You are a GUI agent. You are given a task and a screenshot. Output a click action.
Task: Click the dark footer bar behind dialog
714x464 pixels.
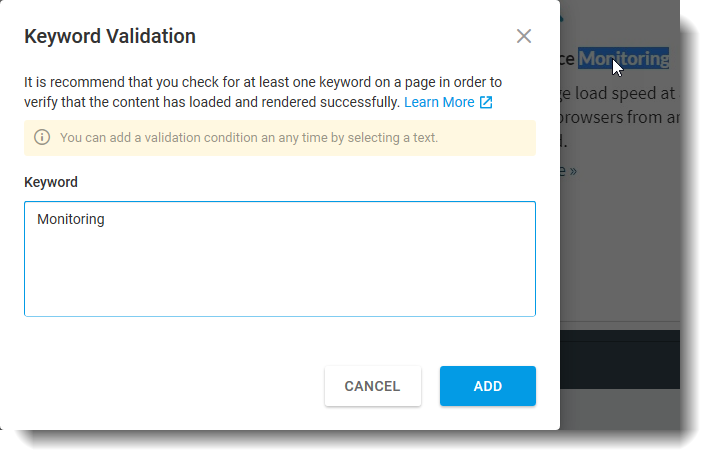620,359
